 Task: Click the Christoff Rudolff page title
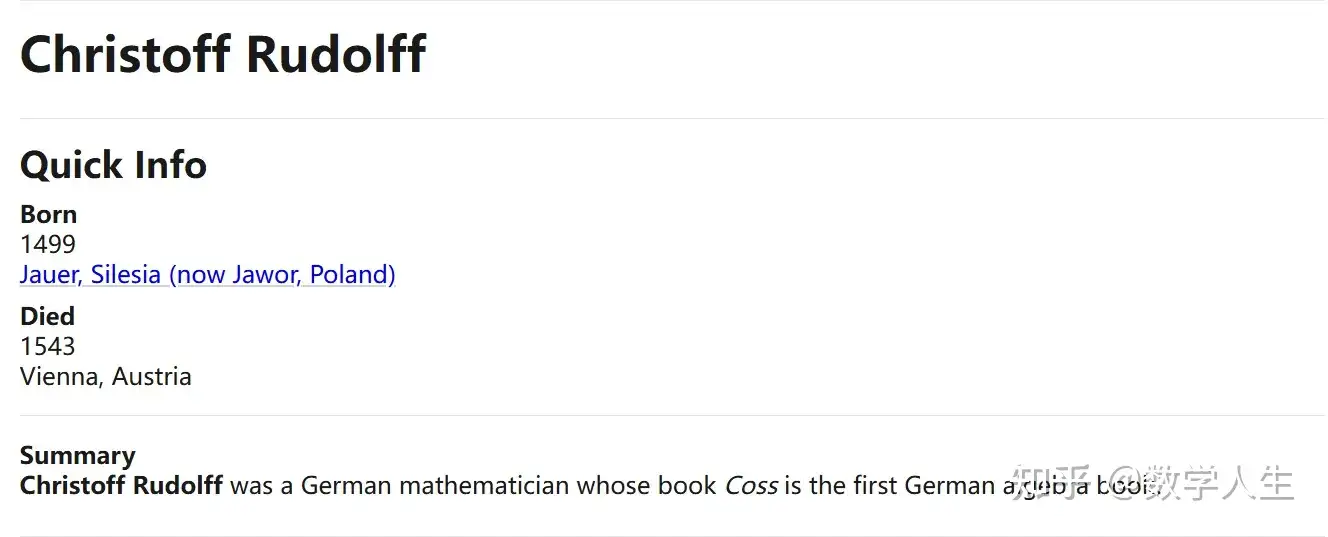tap(223, 54)
